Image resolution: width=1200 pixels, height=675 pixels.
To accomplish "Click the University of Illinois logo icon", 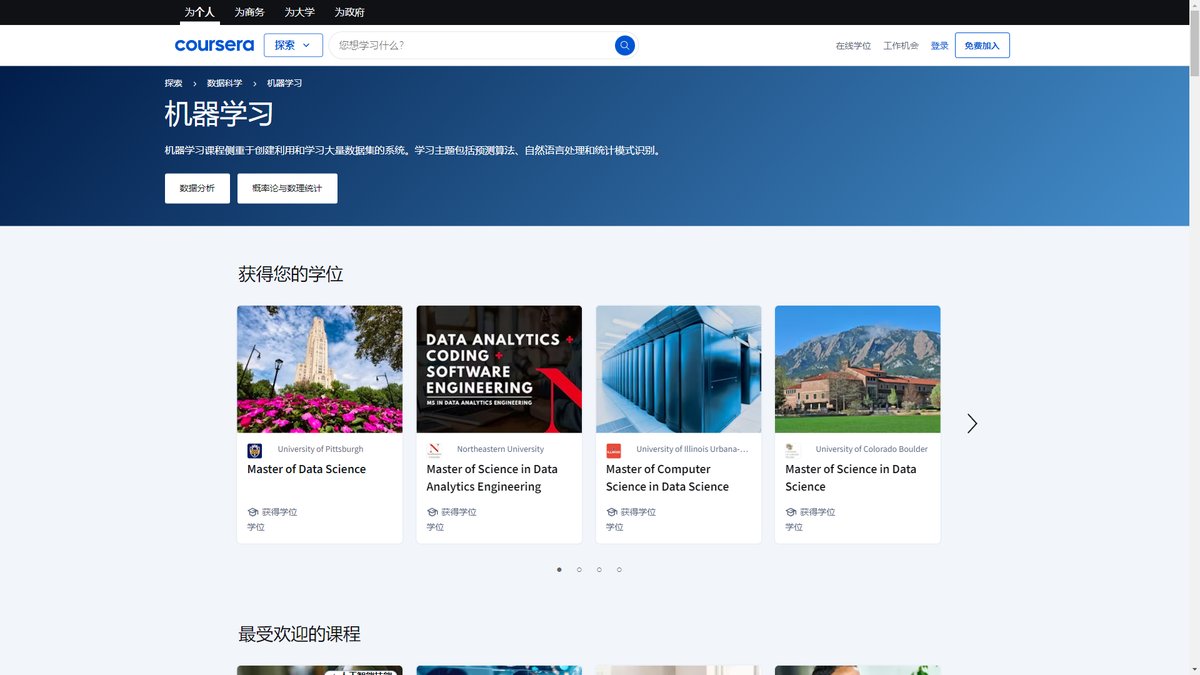I will pyautogui.click(x=613, y=450).
